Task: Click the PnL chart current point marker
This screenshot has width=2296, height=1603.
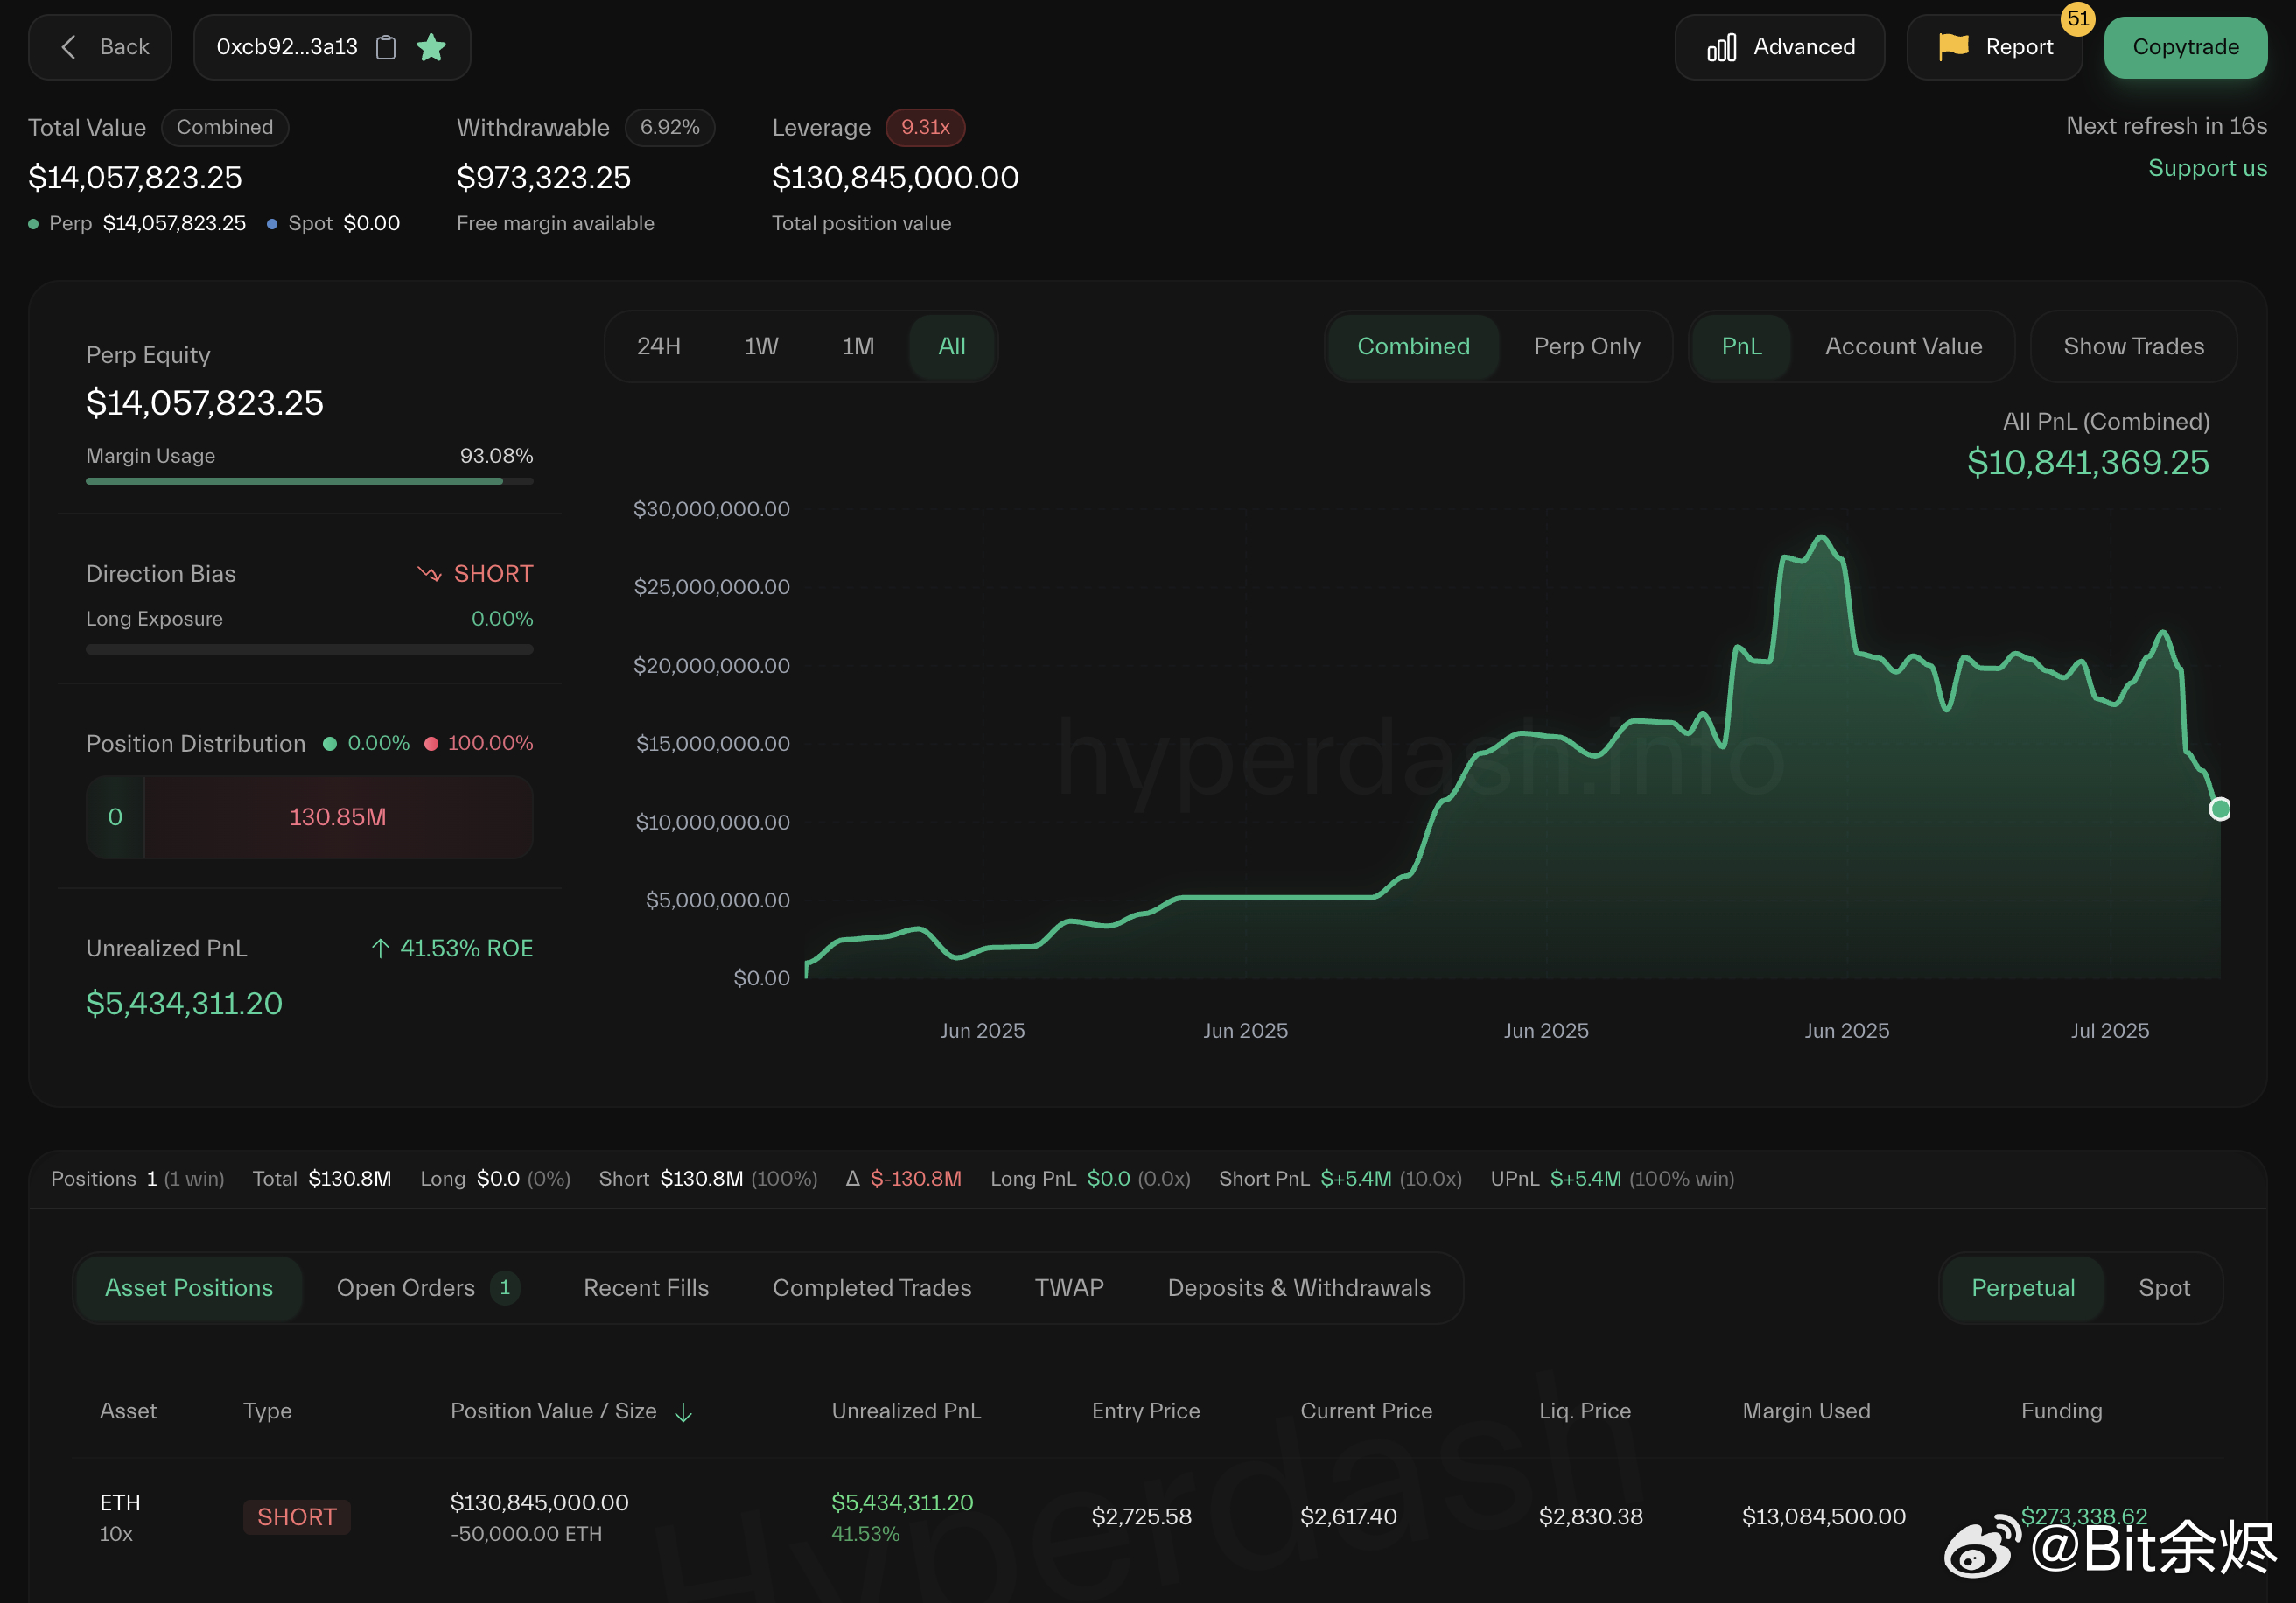Action: pos(2219,809)
